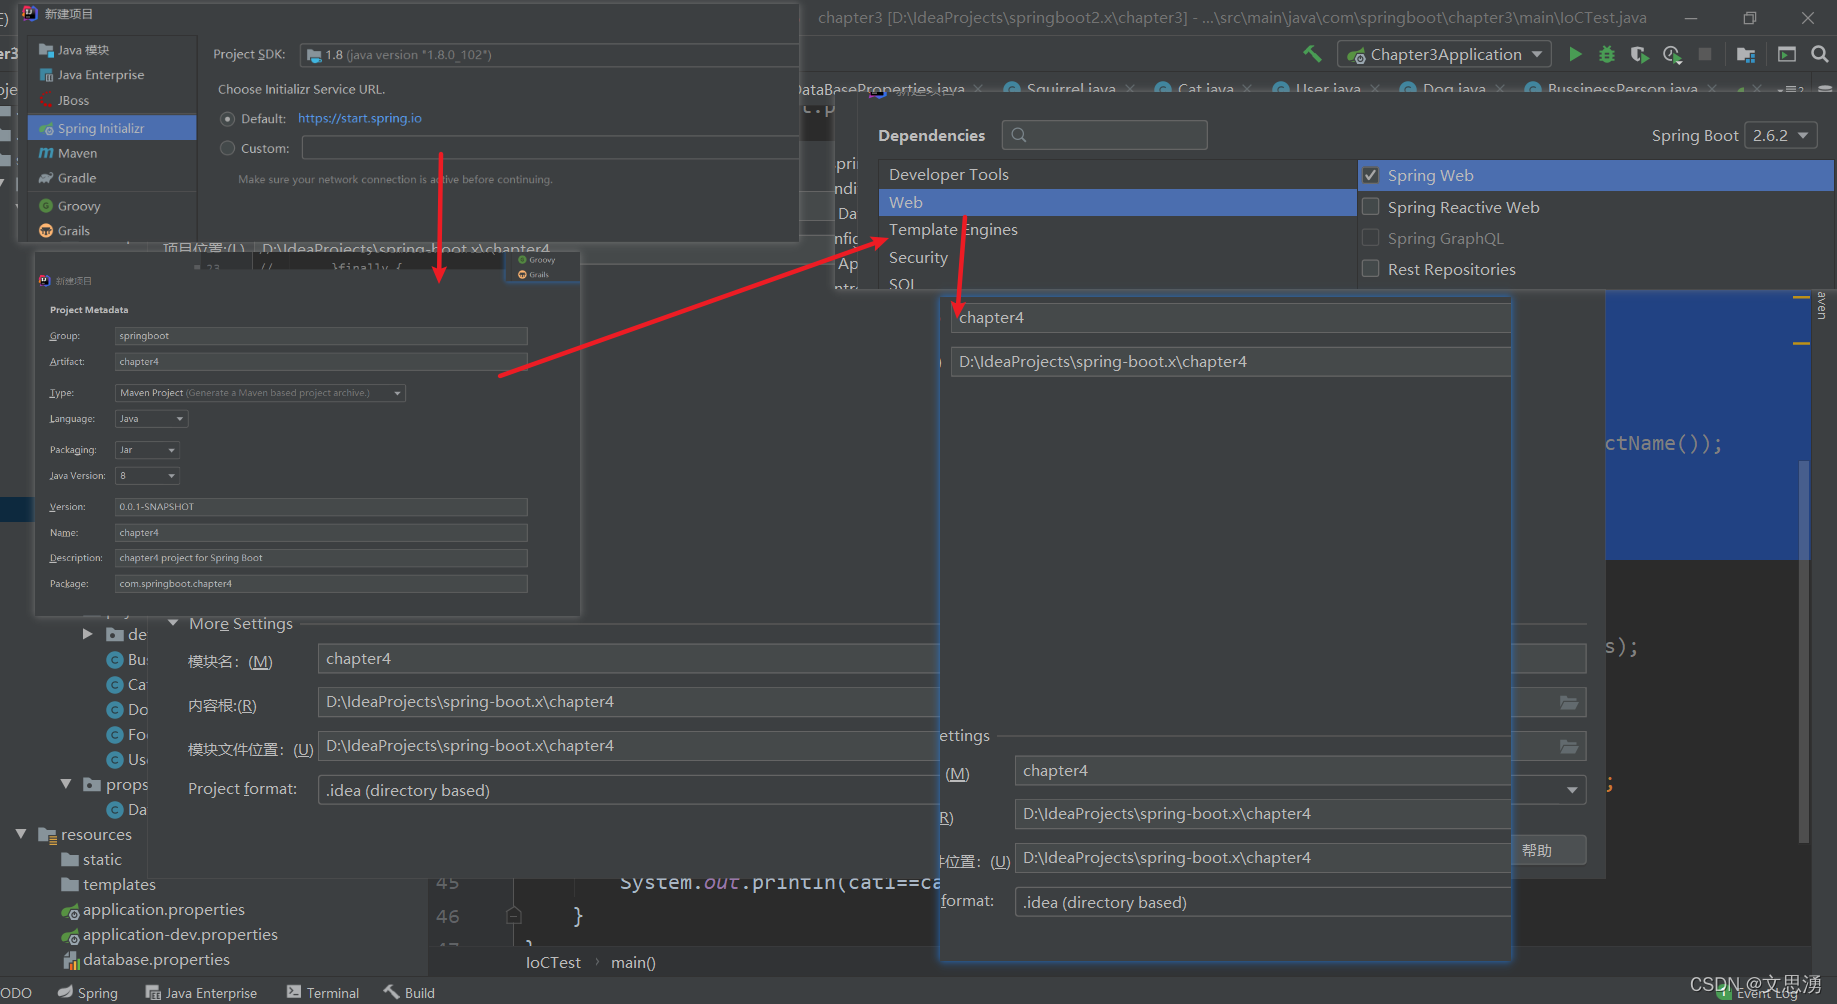Screen dimensions: 1837x1004
Task: Click the gray Stop square icon
Action: tap(1705, 54)
